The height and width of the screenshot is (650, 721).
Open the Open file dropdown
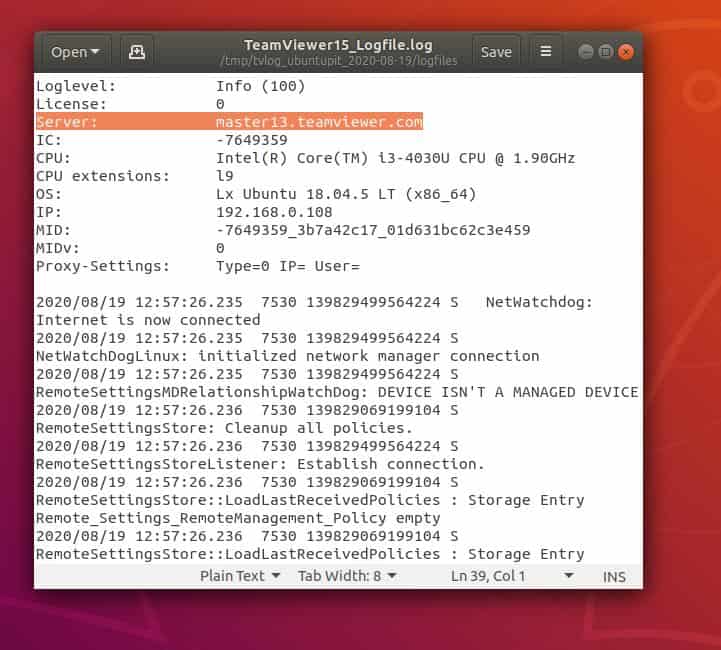[74, 52]
